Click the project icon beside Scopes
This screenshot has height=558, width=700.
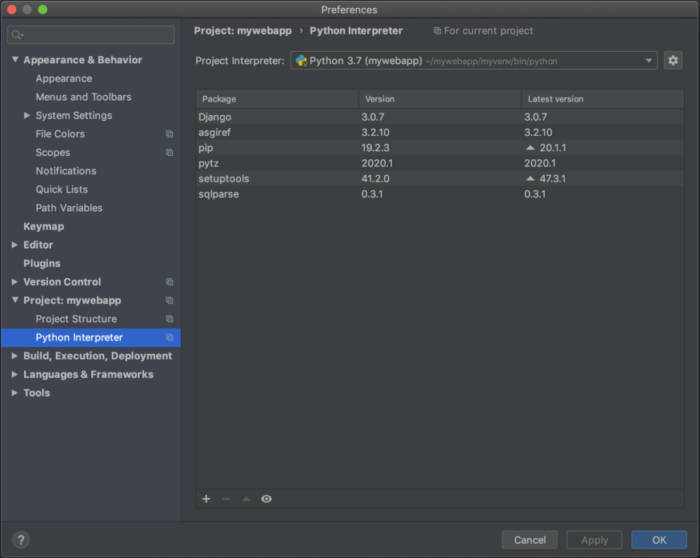pos(169,153)
